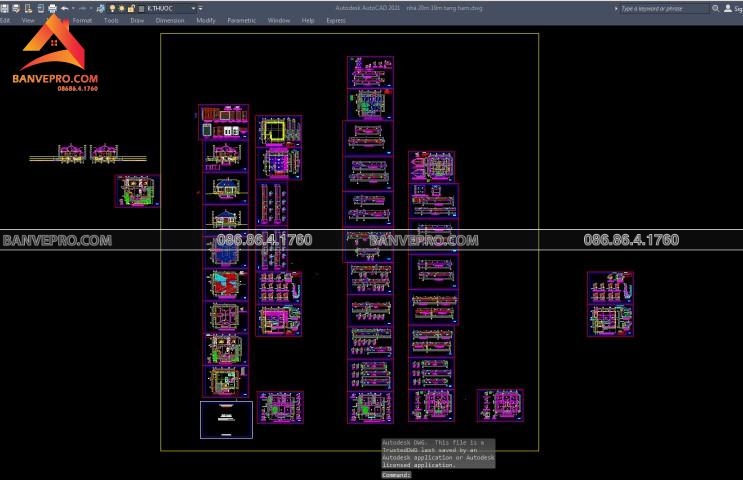This screenshot has width=743, height=480.
Task: Open the K.THUOC layer dropdown
Action: click(x=193, y=9)
